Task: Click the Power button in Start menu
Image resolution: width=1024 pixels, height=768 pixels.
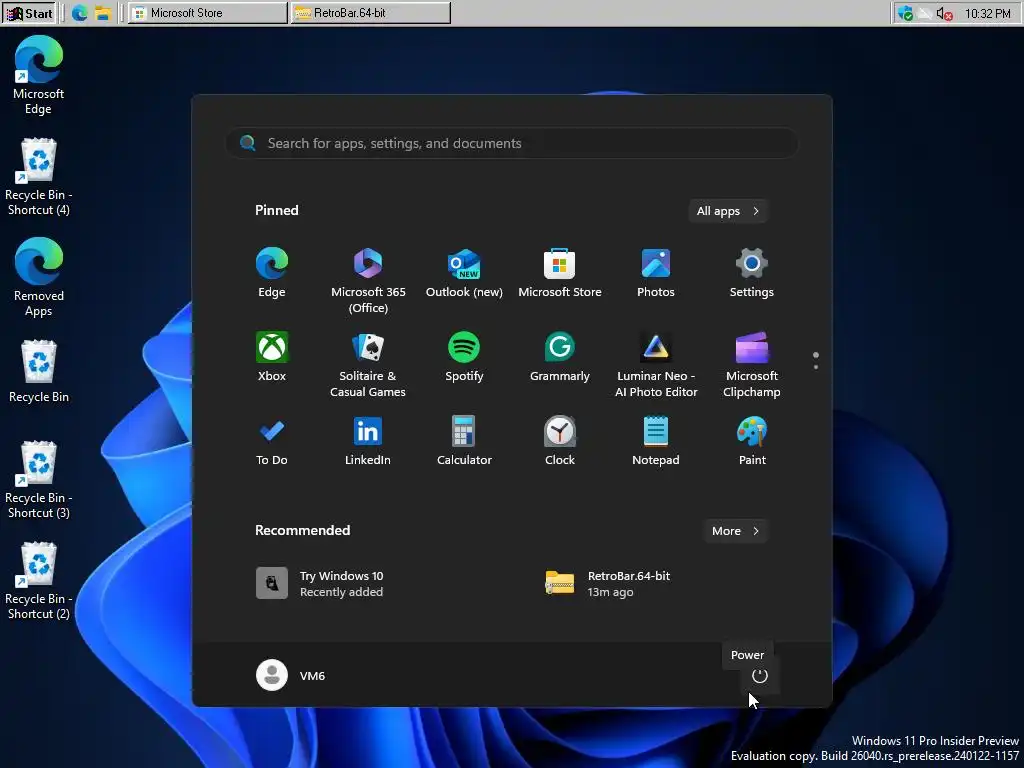Action: (759, 676)
